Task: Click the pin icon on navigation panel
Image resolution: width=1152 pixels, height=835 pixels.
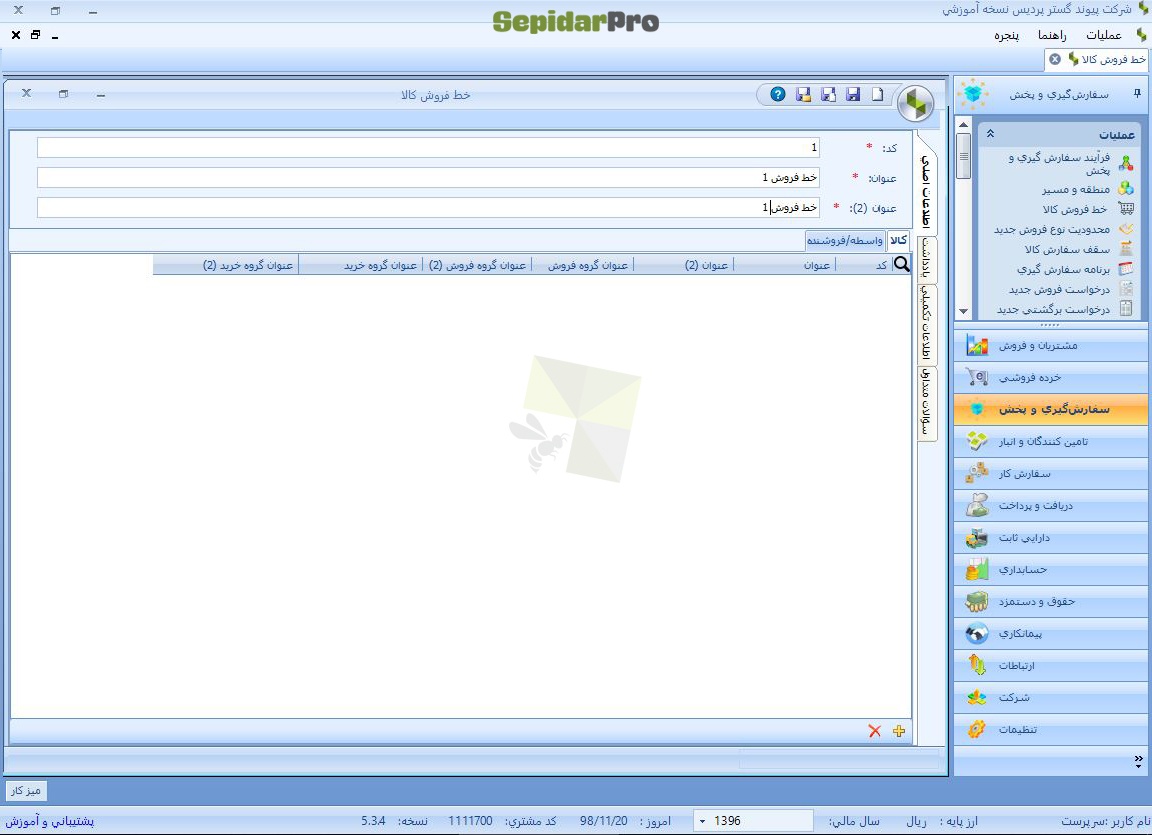Action: [1137, 93]
